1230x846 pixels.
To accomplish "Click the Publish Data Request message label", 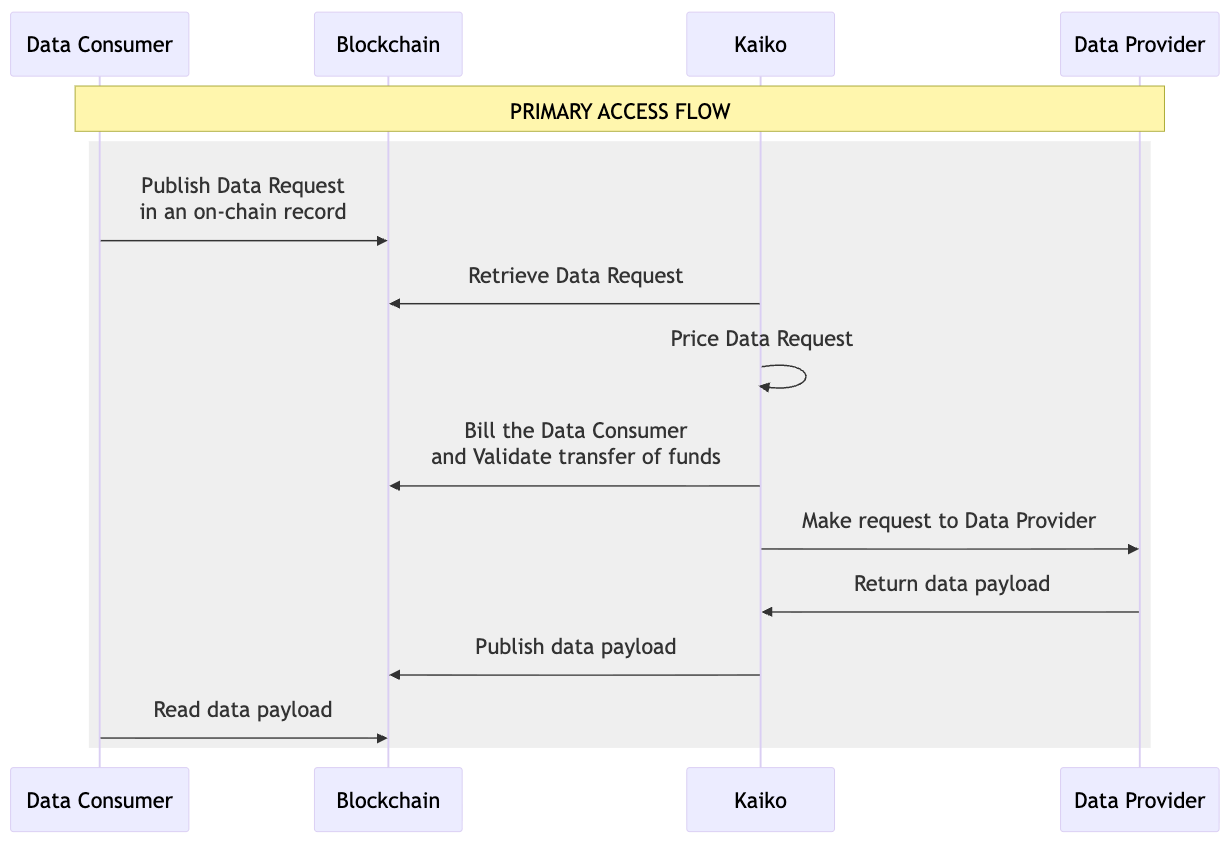I will pos(243,198).
